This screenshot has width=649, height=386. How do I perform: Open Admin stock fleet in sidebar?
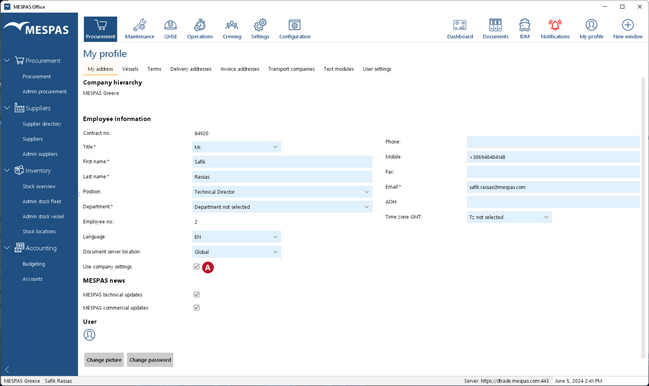41,201
